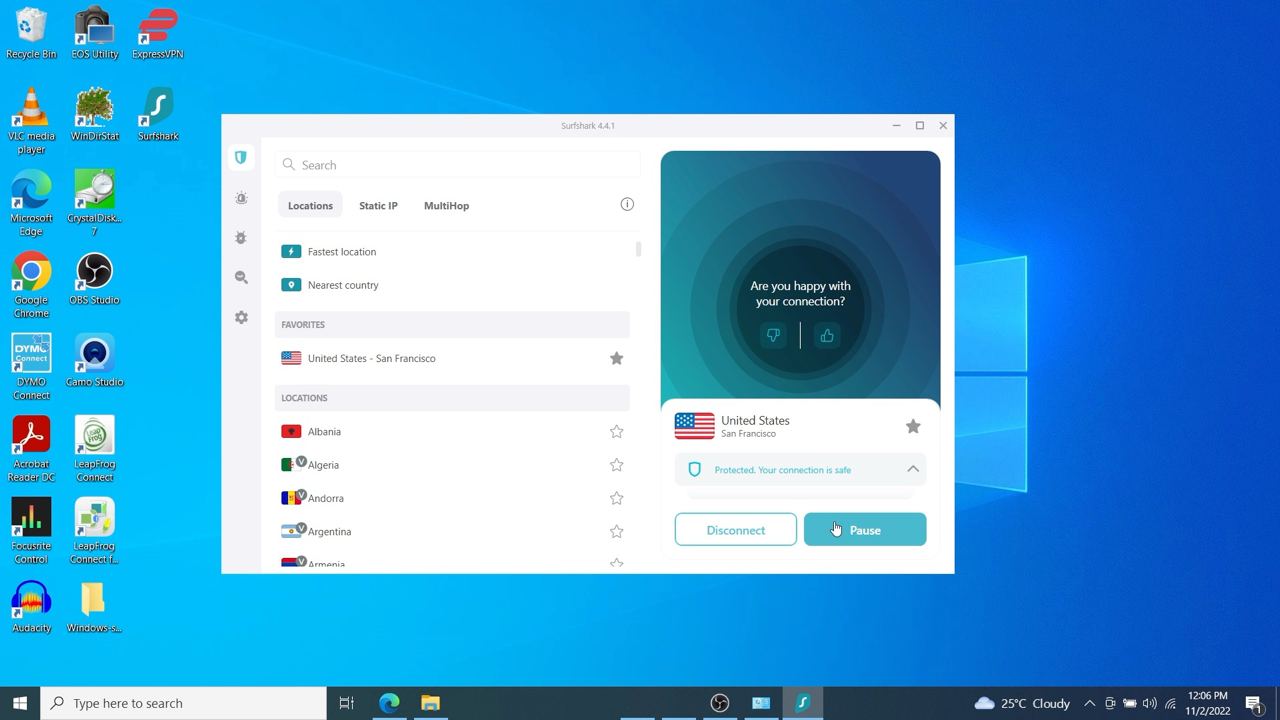Image resolution: width=1280 pixels, height=720 pixels.
Task: Click the Disconnect button
Action: pyautogui.click(x=736, y=530)
